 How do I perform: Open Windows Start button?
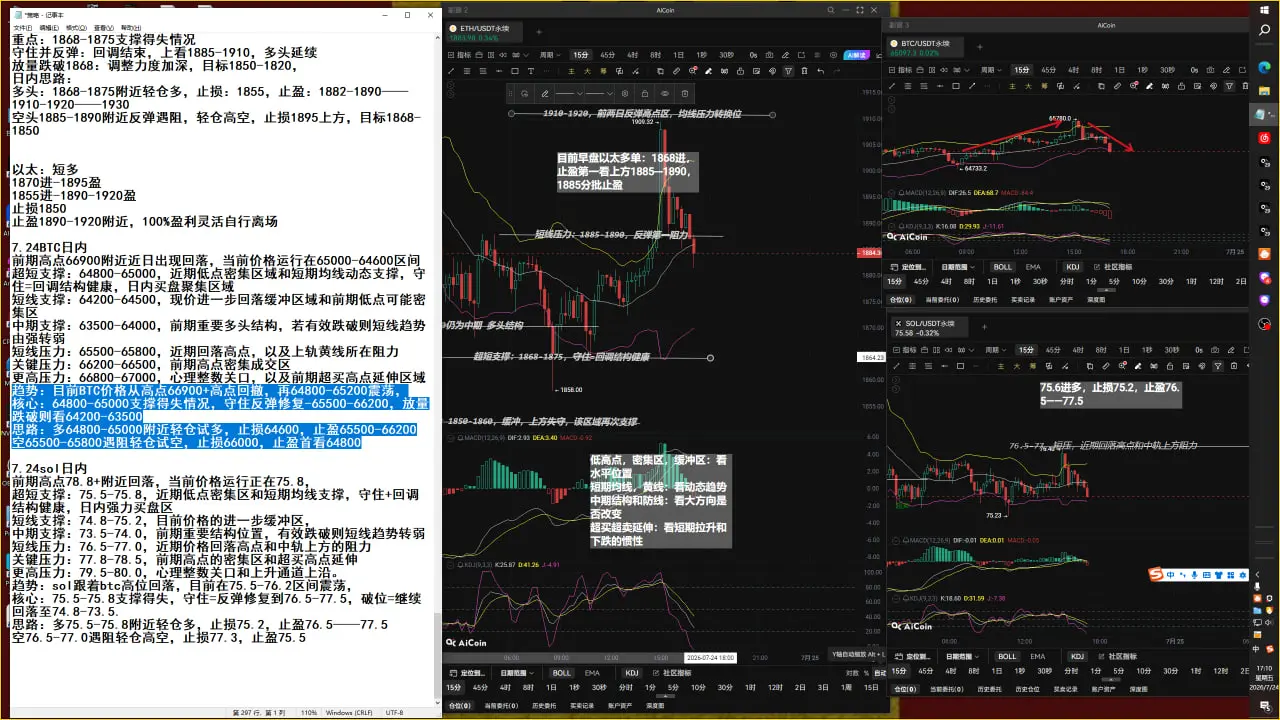(1264, 8)
